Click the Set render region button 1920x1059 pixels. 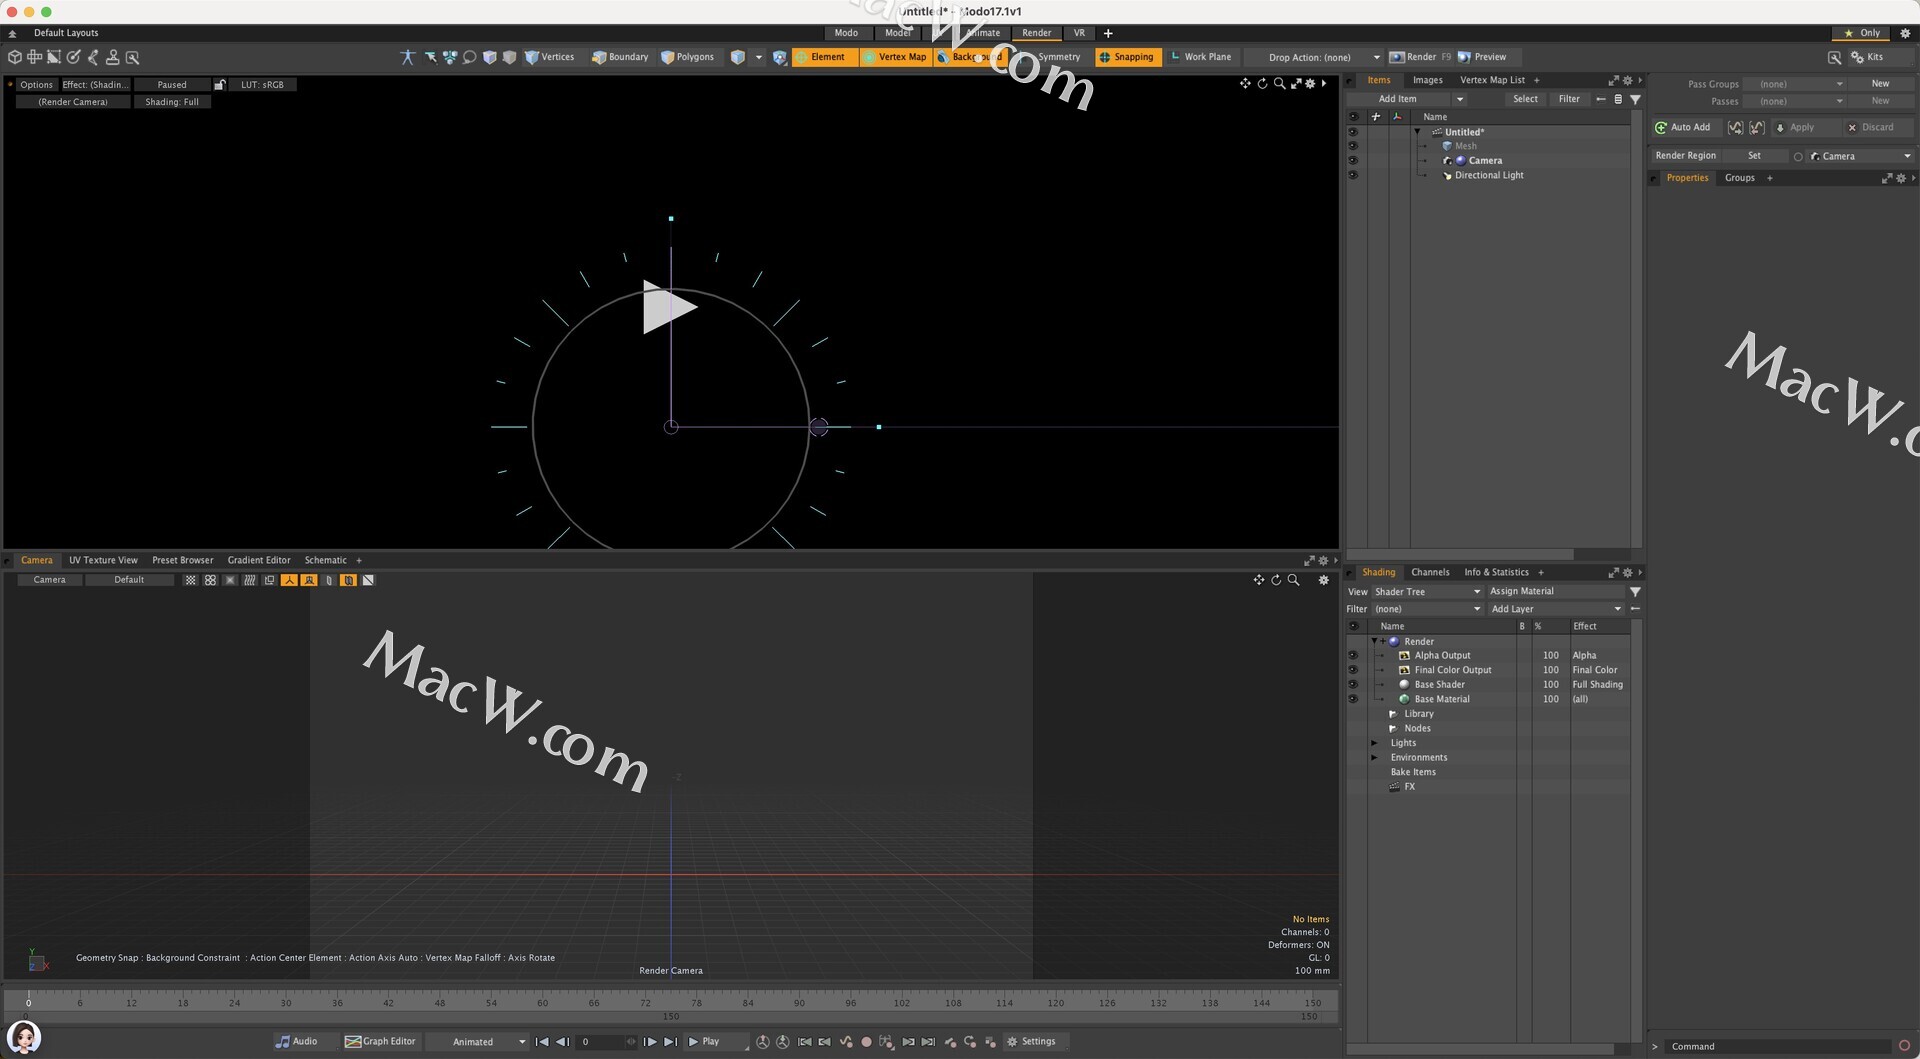click(x=1754, y=156)
